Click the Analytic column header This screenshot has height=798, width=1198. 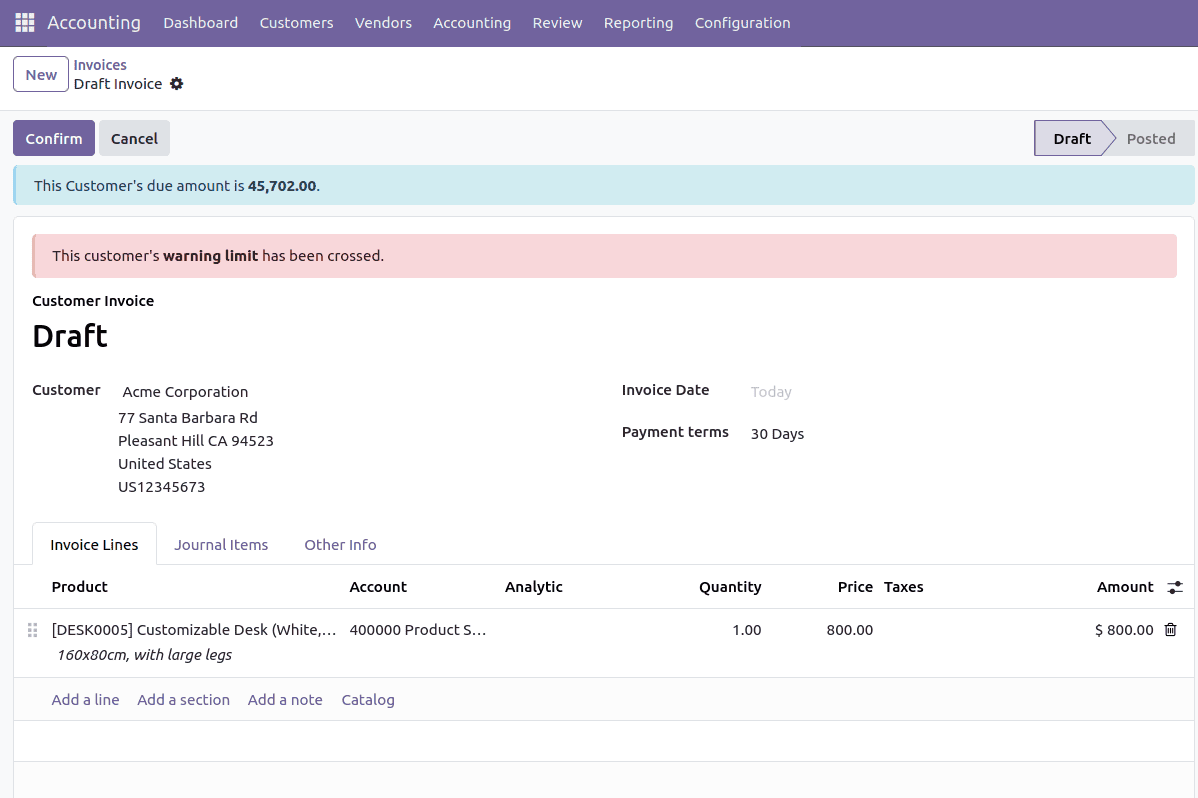click(x=534, y=587)
